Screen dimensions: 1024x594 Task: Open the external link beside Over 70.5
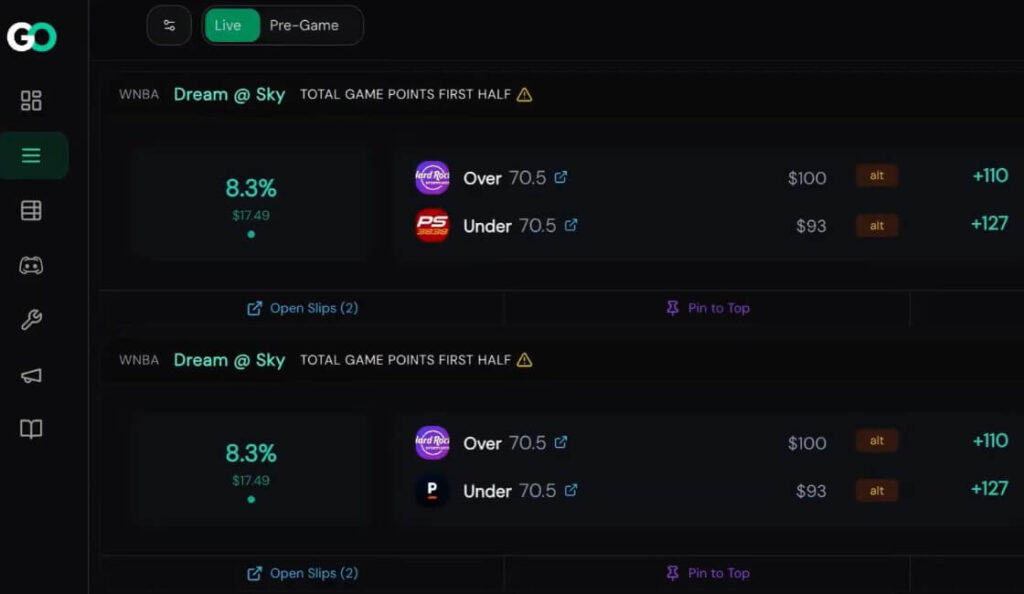click(561, 177)
